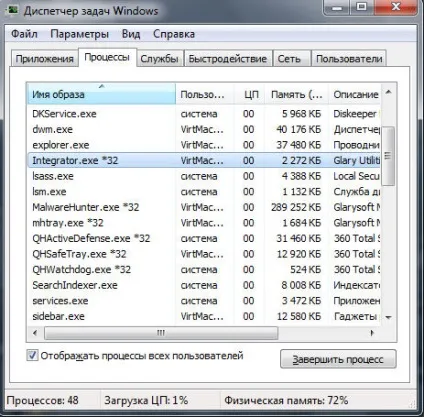This screenshot has width=424, height=417.
Task: Click Физическая память: 72% status entry
Action: [286, 400]
